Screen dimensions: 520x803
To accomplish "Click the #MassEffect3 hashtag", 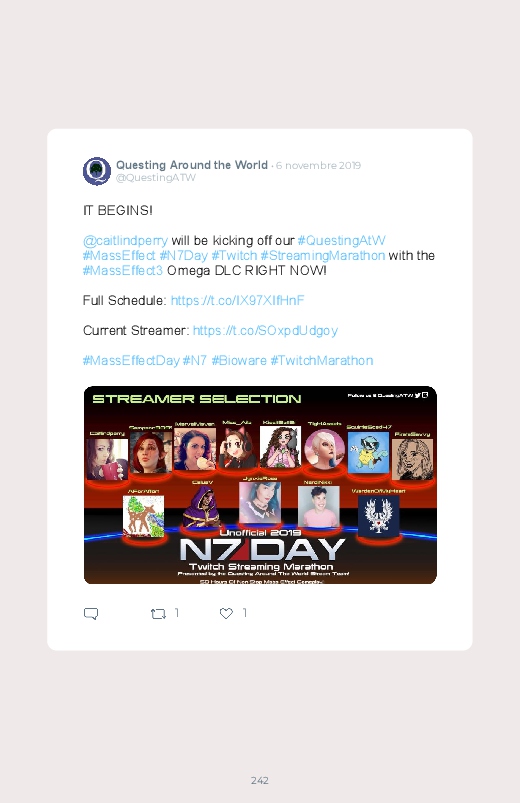I will (122, 270).
